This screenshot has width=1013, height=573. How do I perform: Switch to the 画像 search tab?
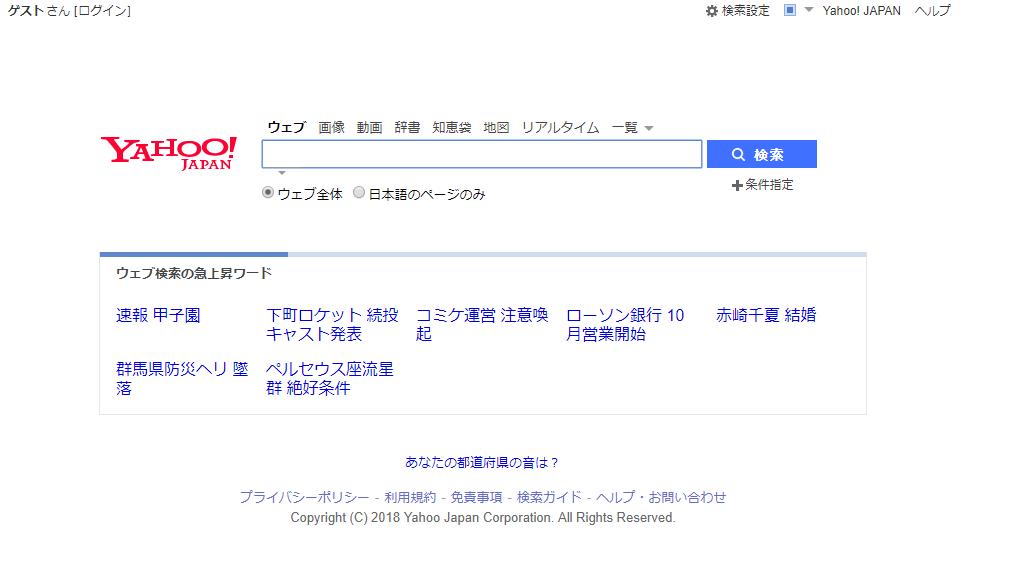click(331, 127)
